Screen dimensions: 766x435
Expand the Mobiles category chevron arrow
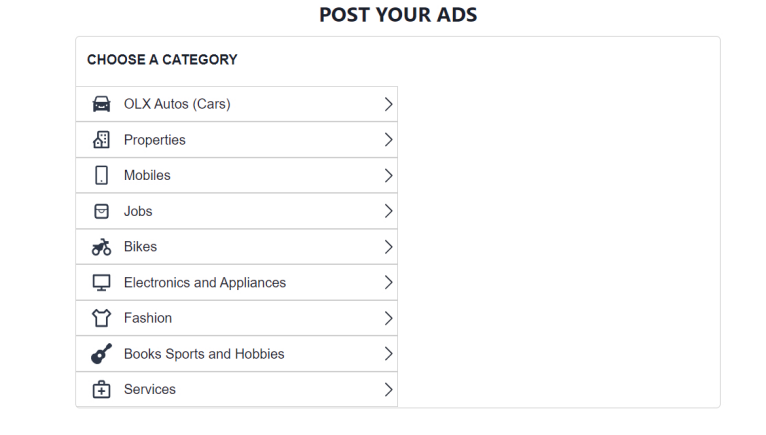pyautogui.click(x=388, y=175)
